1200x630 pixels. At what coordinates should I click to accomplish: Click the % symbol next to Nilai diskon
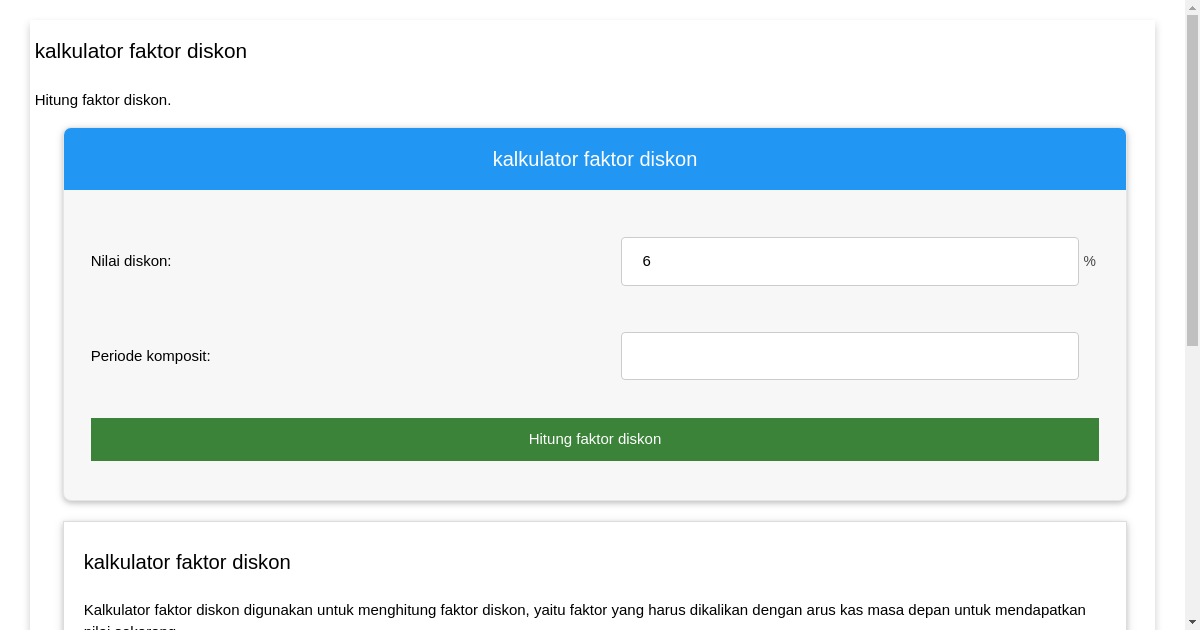pyautogui.click(x=1089, y=261)
